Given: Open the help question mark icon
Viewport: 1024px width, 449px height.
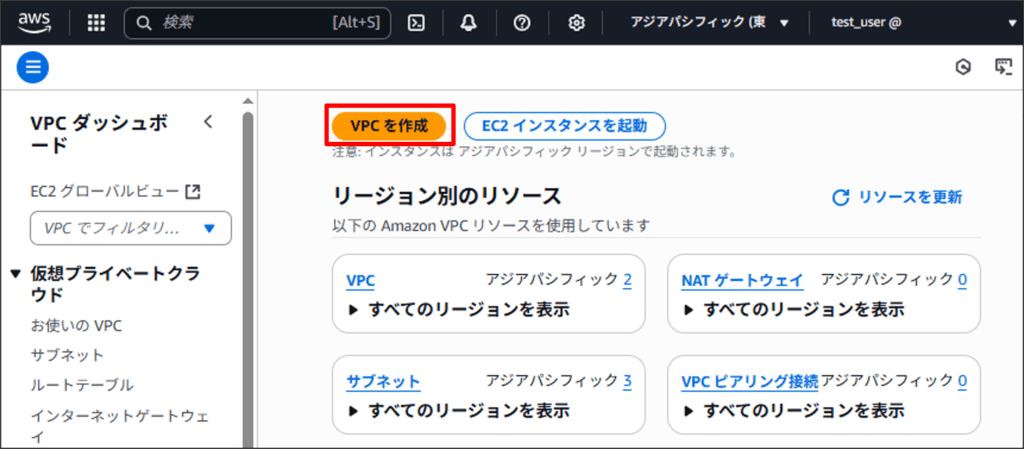Looking at the screenshot, I should [522, 23].
